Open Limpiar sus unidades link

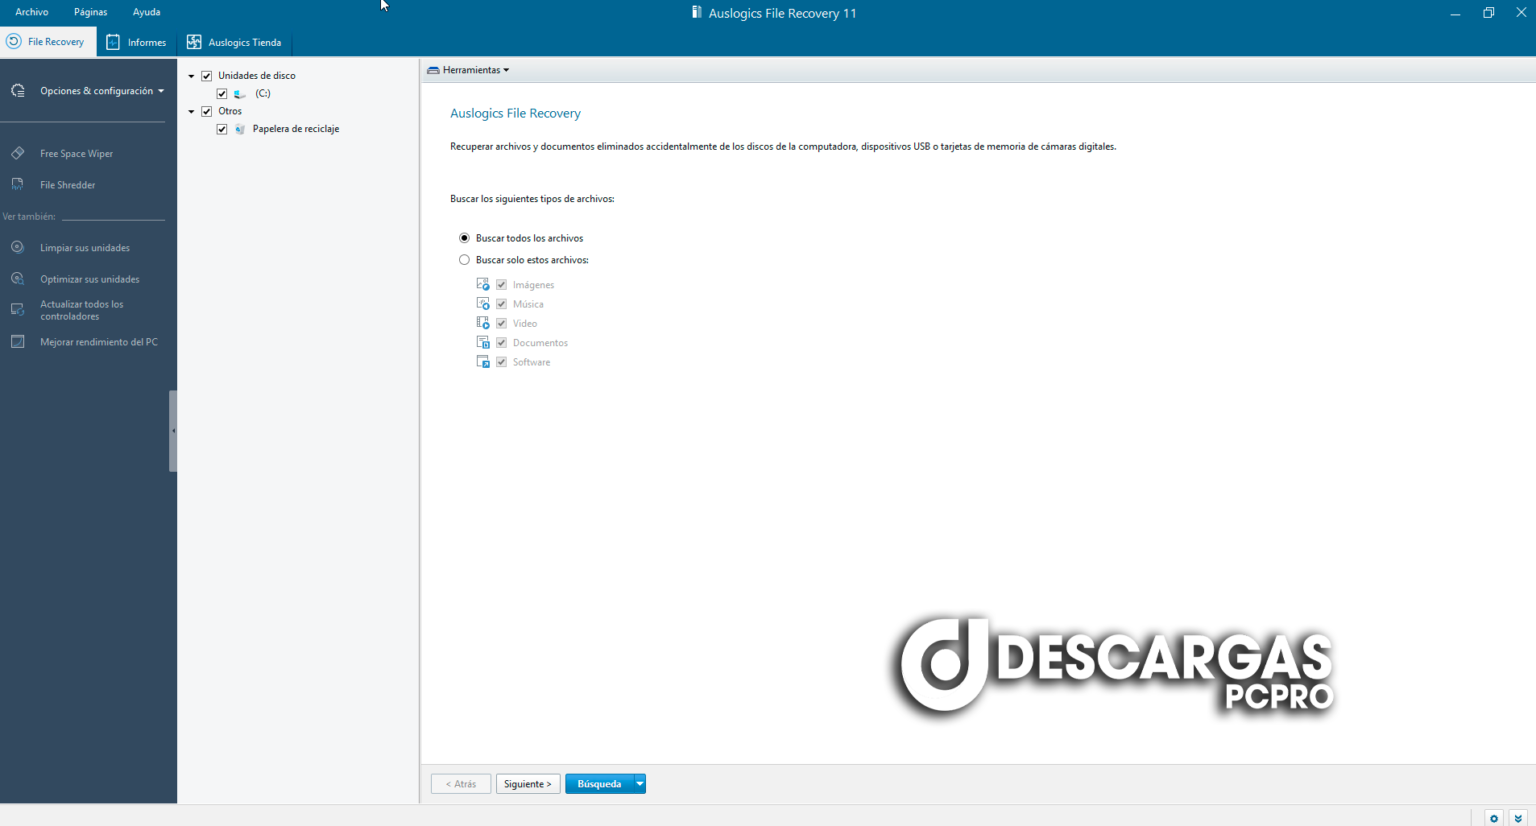point(85,248)
